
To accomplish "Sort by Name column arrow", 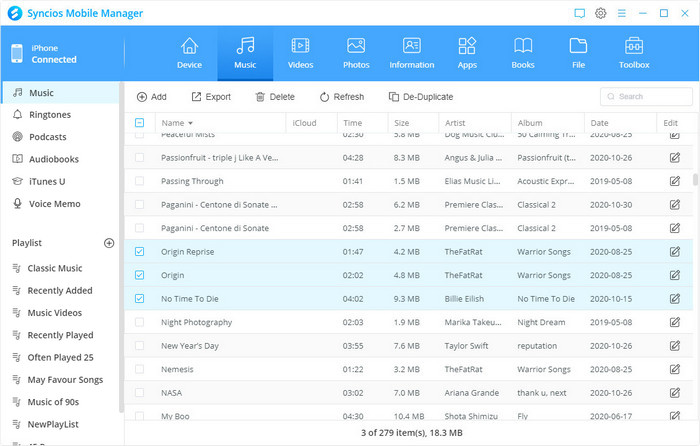I will tap(190, 123).
